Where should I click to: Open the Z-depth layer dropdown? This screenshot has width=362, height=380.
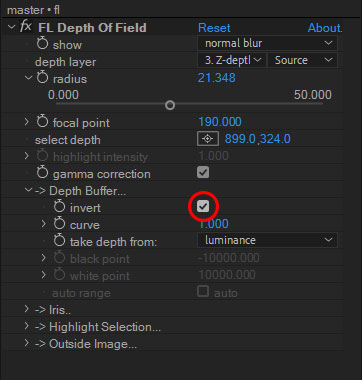point(232,60)
